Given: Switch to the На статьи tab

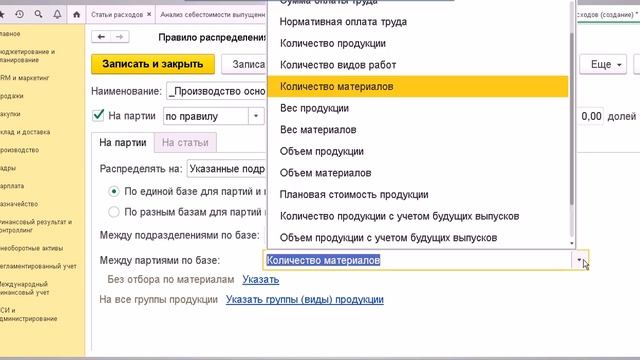Looking at the screenshot, I should (185, 142).
